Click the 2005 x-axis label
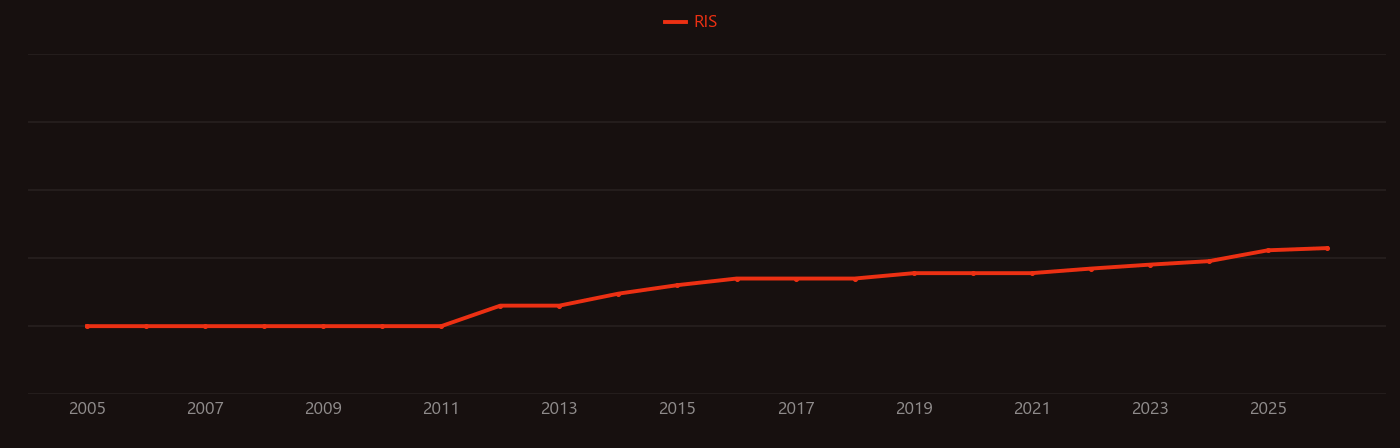This screenshot has height=448, width=1400. 87,409
